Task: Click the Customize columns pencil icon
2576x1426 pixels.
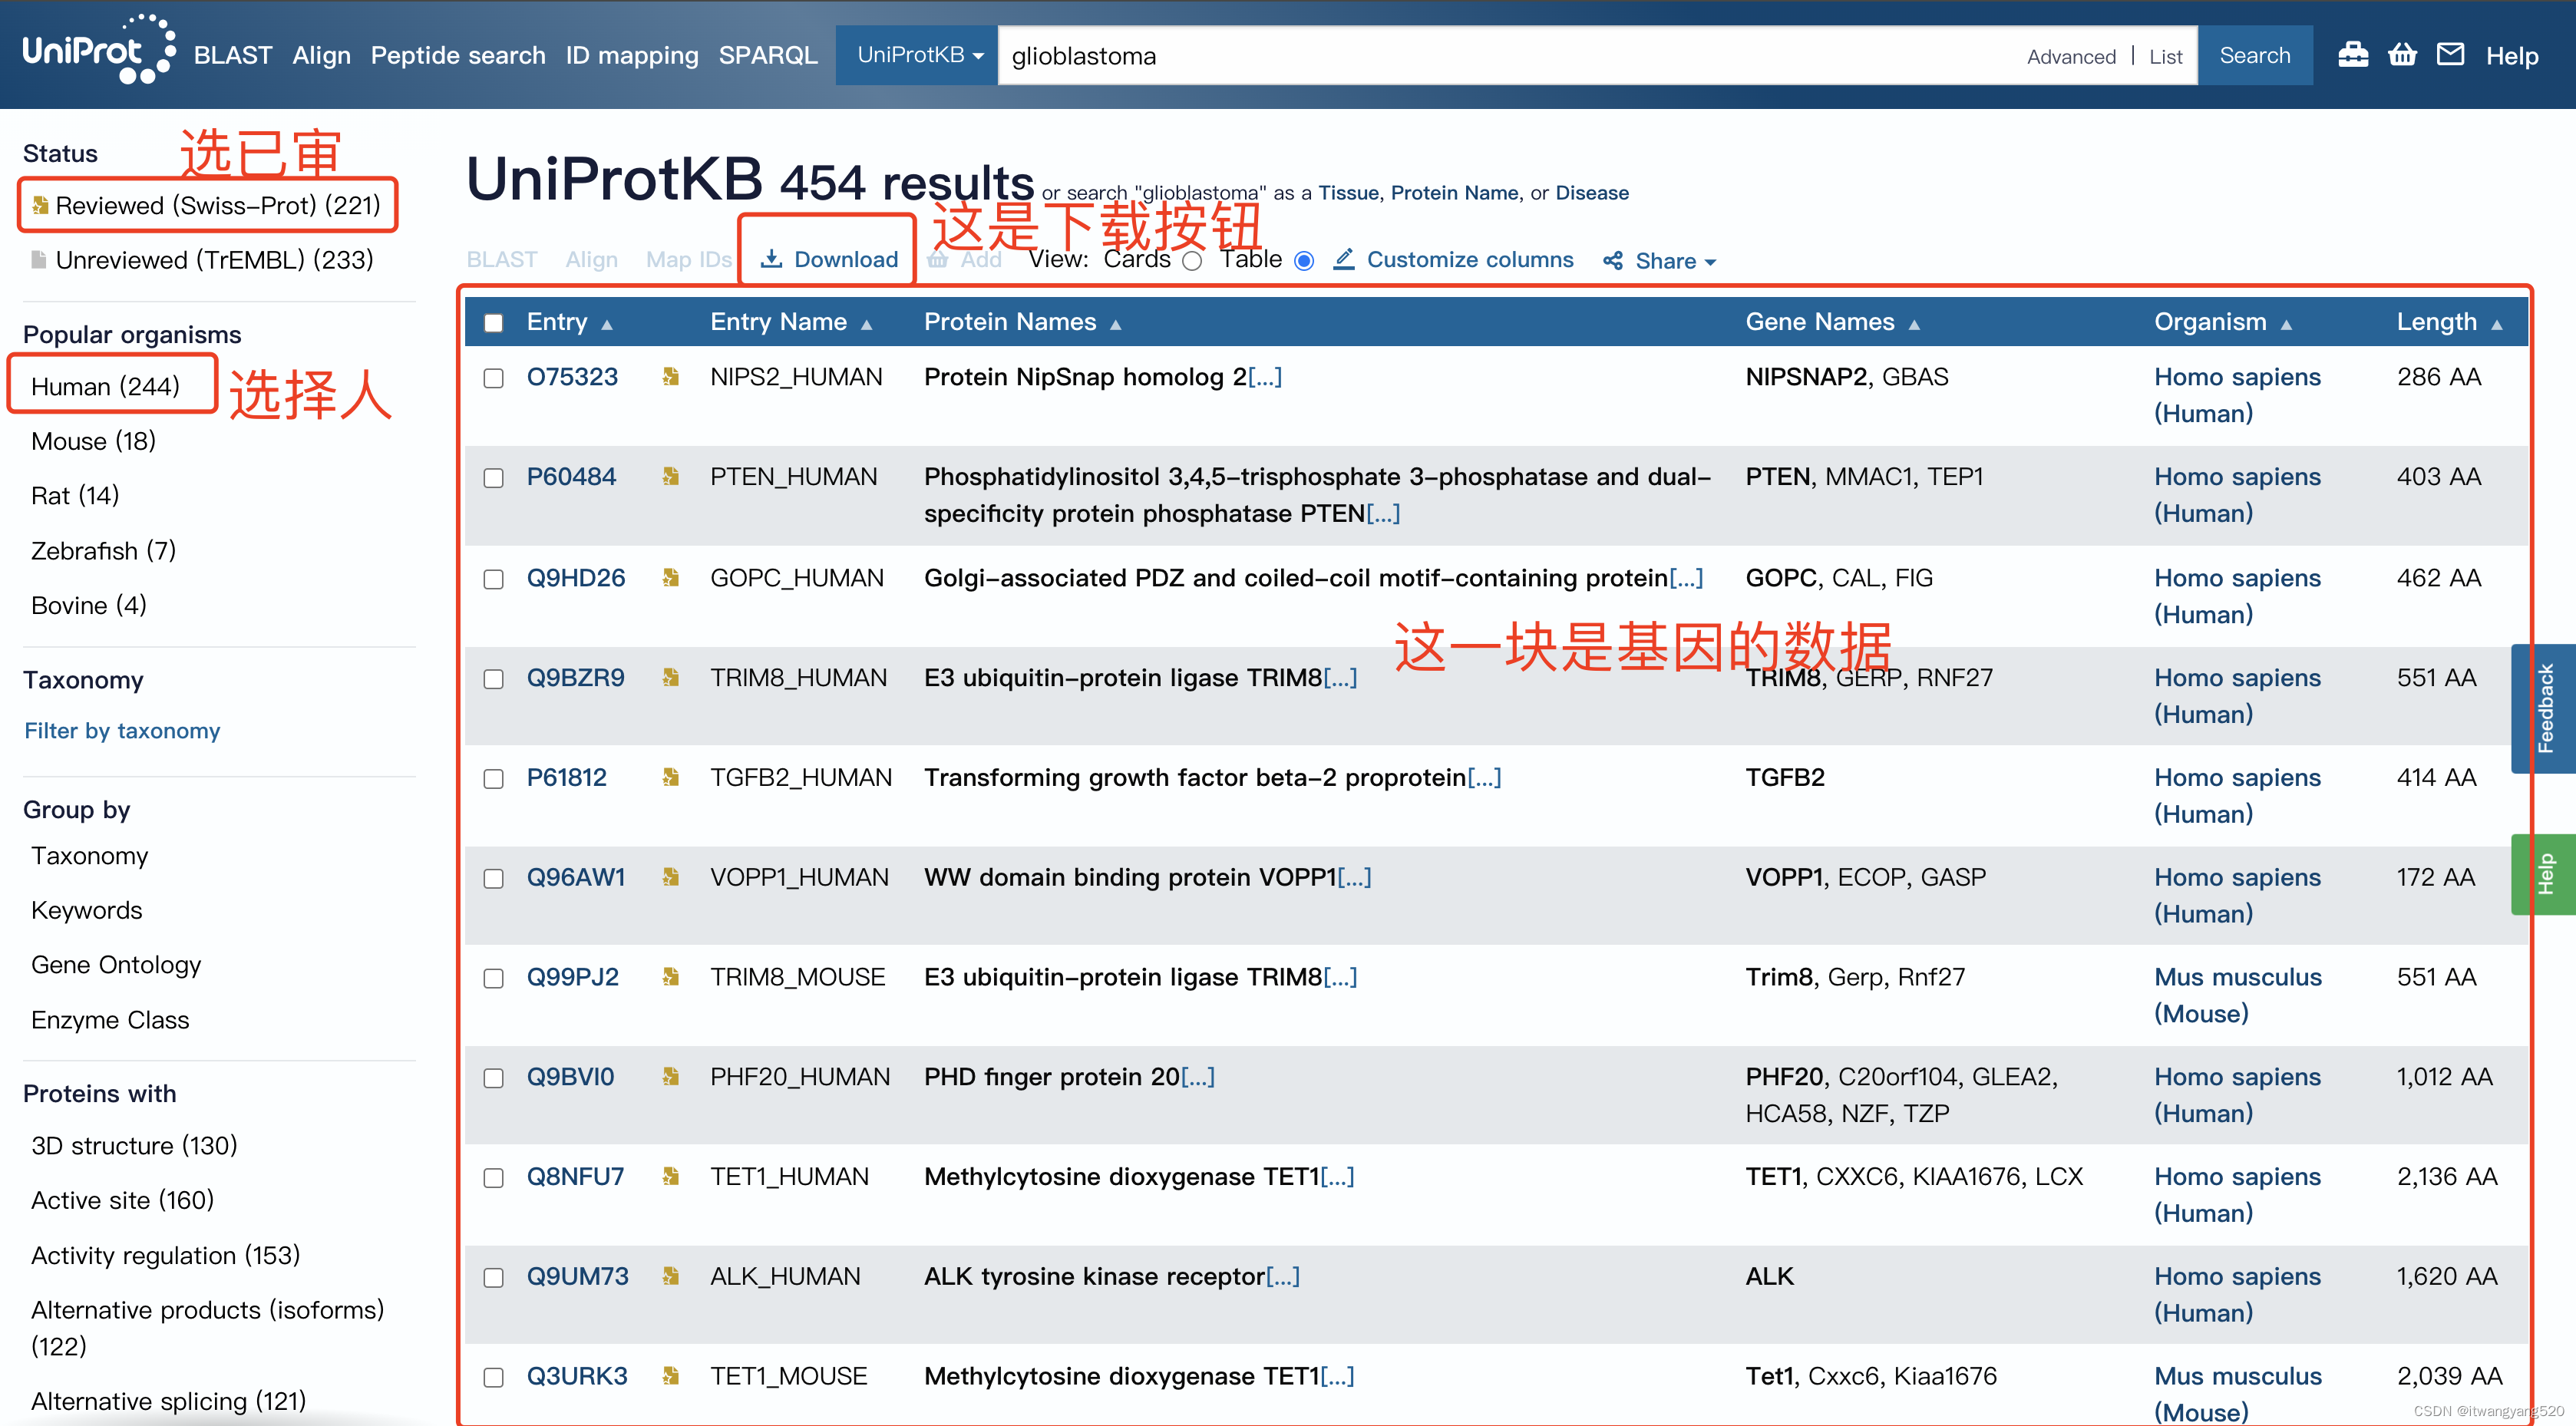Action: click(x=1343, y=260)
